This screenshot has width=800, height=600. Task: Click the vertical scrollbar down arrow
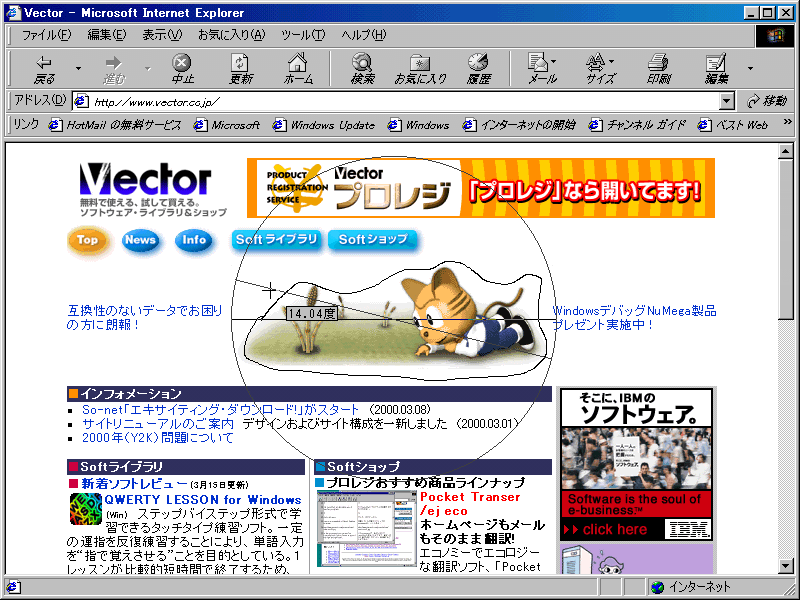(785, 565)
